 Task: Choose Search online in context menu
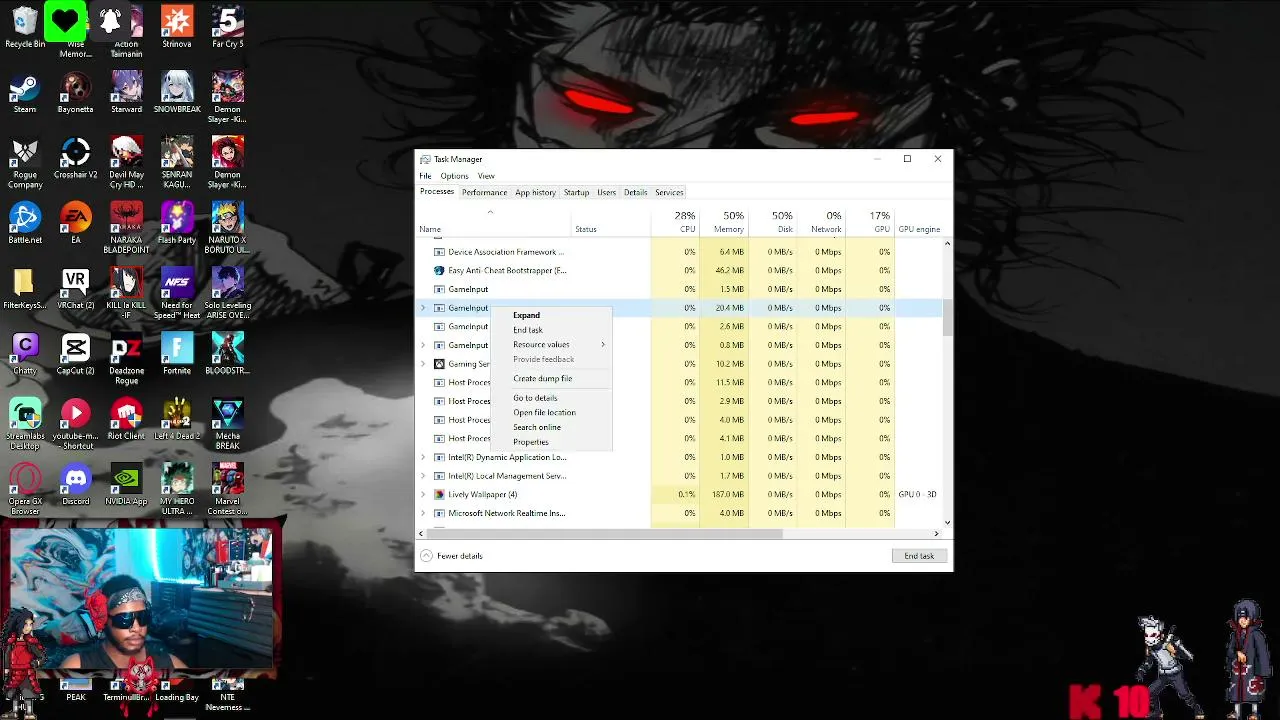551,427
